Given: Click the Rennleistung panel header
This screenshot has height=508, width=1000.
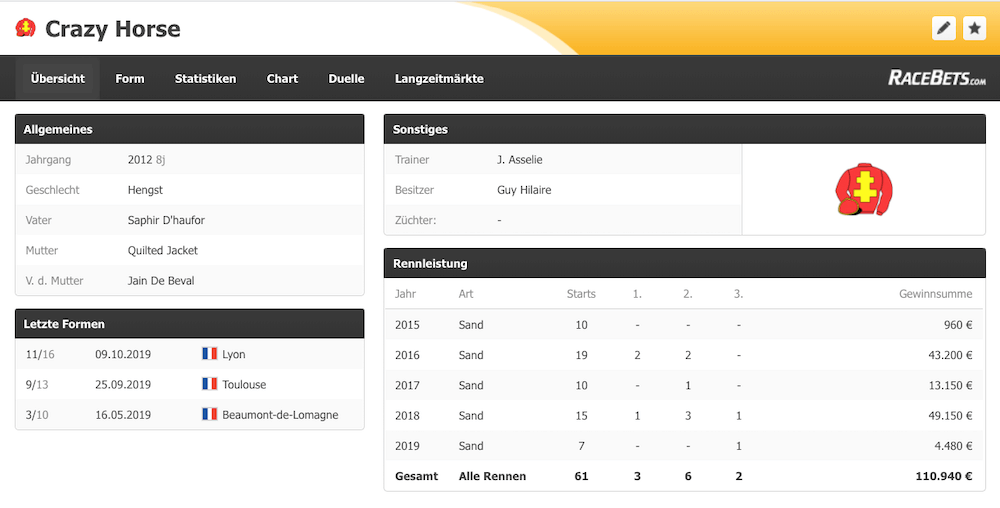Looking at the screenshot, I should (x=684, y=263).
